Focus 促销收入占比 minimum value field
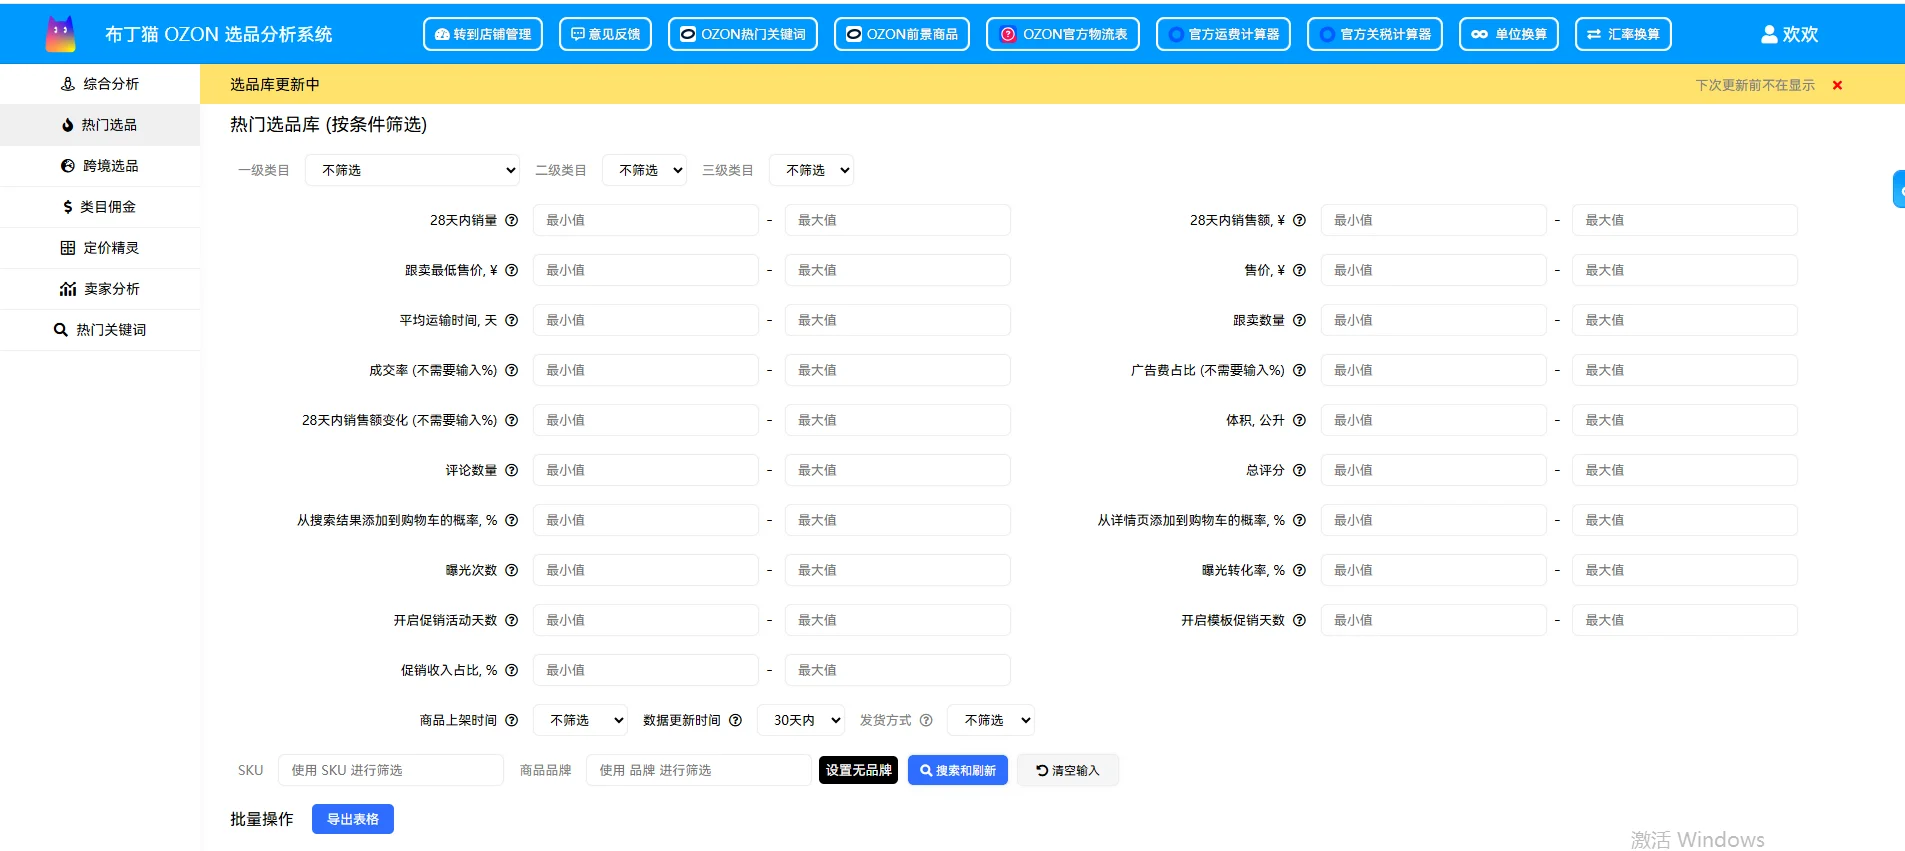 coord(646,670)
